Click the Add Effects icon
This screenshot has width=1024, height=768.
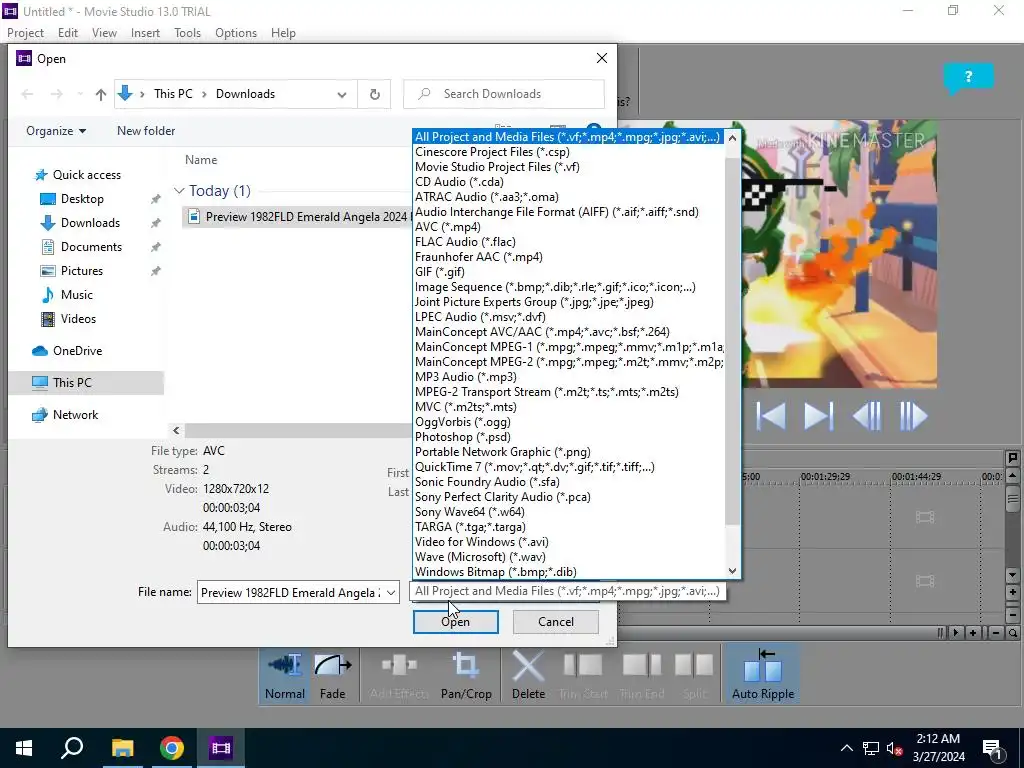398,666
